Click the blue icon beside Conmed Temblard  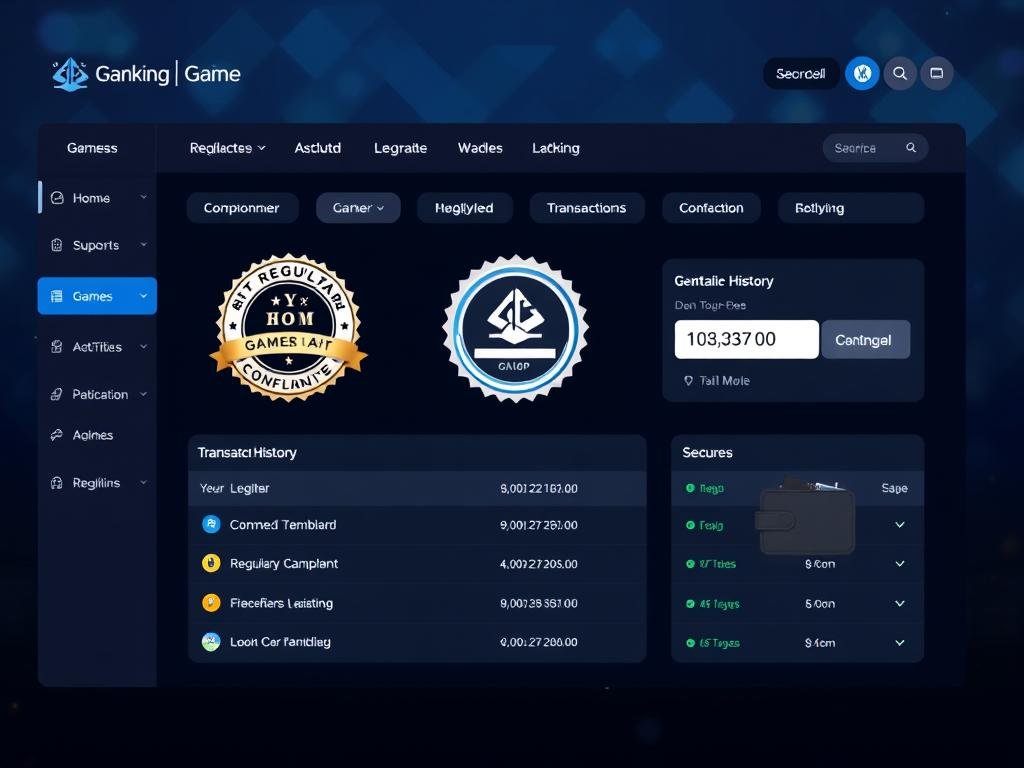tap(209, 524)
